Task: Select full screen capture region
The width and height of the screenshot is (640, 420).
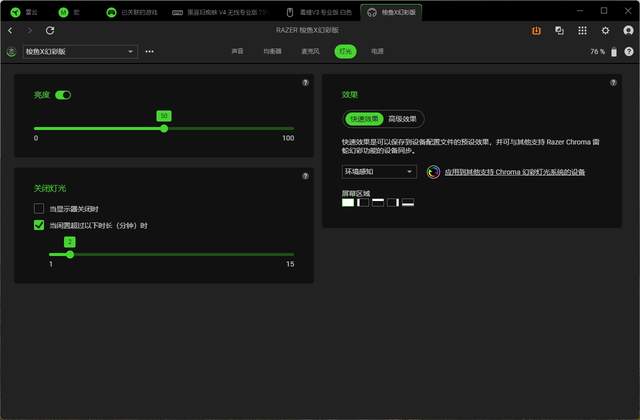Action: [348, 202]
